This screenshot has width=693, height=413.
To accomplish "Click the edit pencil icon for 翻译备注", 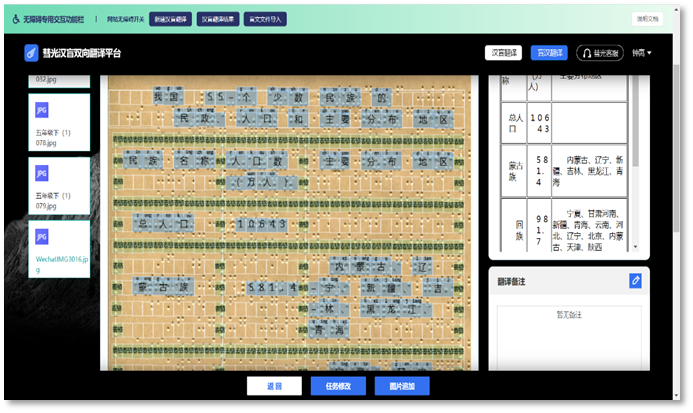I will coord(635,281).
